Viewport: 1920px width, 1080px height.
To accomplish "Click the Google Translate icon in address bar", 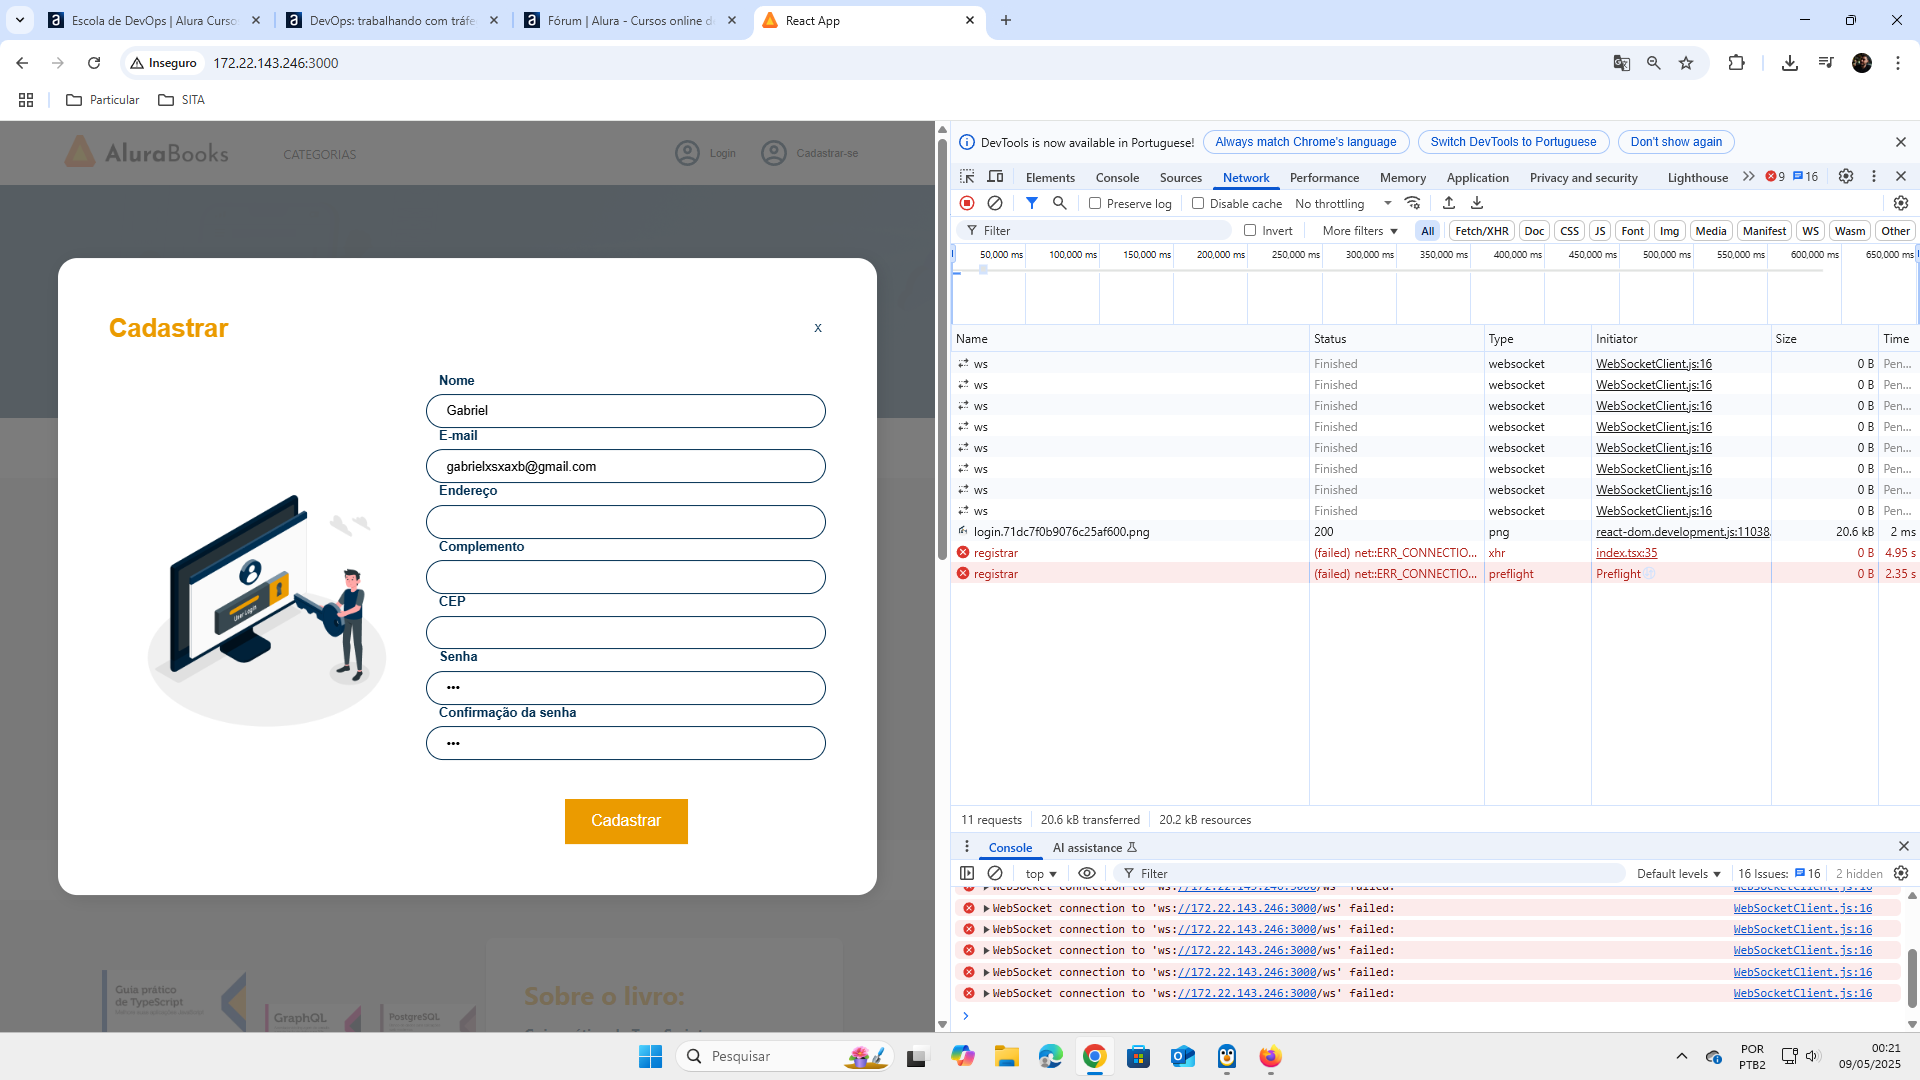I will pos(1622,63).
